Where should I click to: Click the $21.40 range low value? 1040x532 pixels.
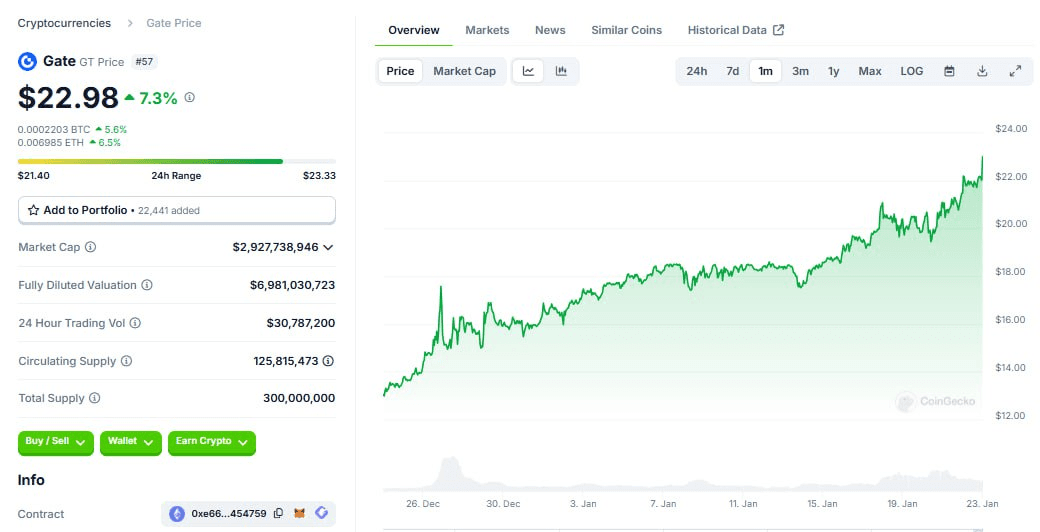34,176
